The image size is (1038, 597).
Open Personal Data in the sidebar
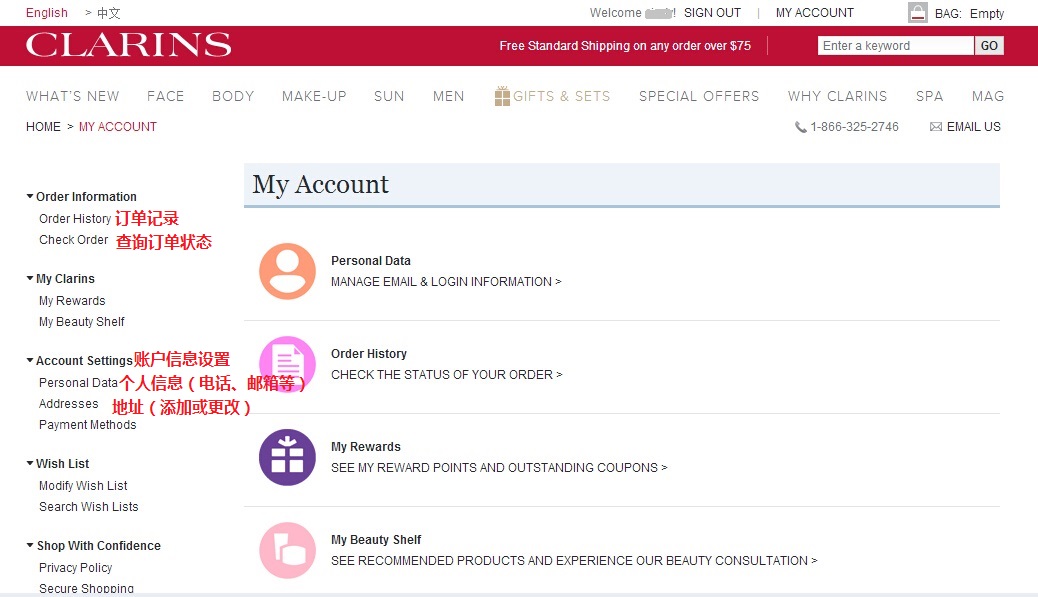pos(78,383)
